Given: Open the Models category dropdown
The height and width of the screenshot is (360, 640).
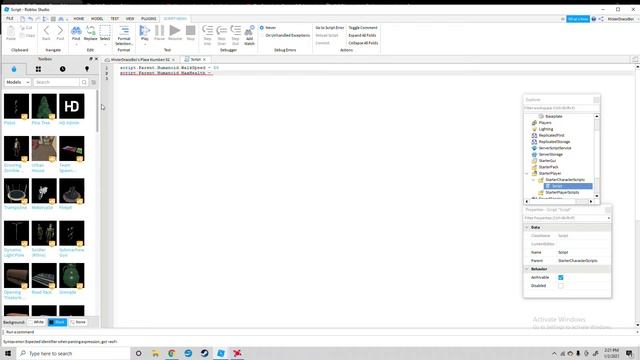Looking at the screenshot, I should tap(18, 82).
